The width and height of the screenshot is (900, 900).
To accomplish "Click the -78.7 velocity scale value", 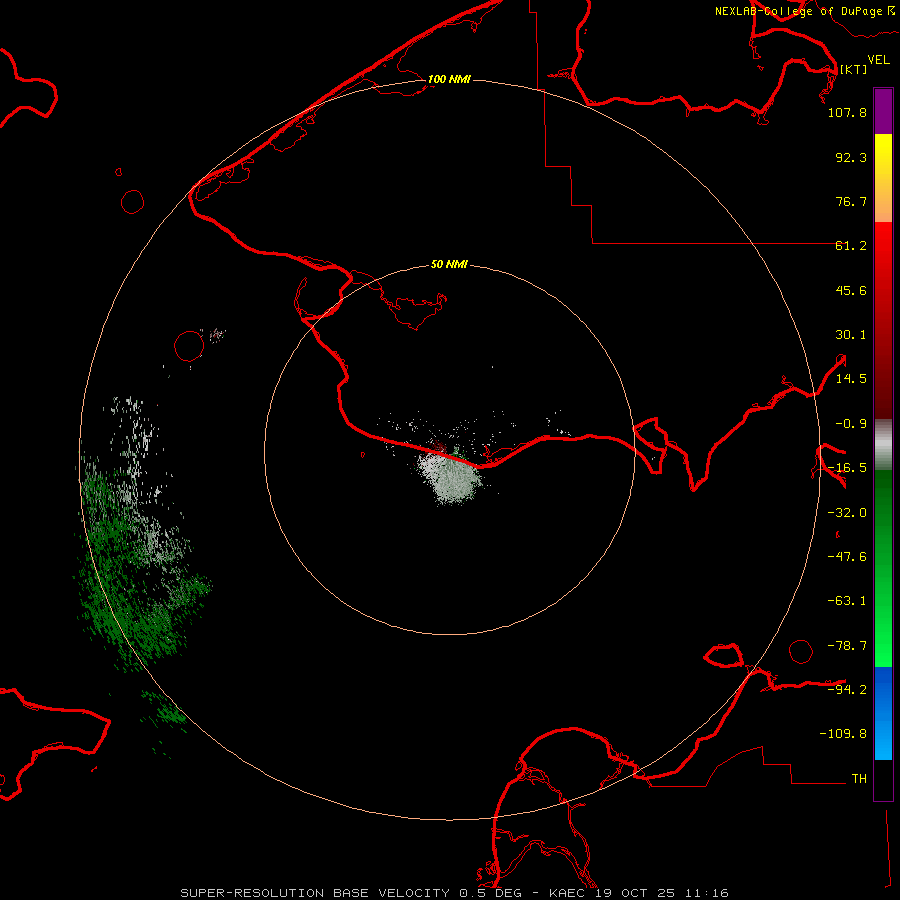I will tap(847, 646).
